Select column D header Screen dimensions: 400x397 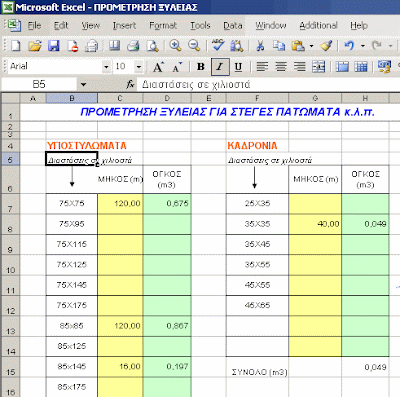click(167, 98)
